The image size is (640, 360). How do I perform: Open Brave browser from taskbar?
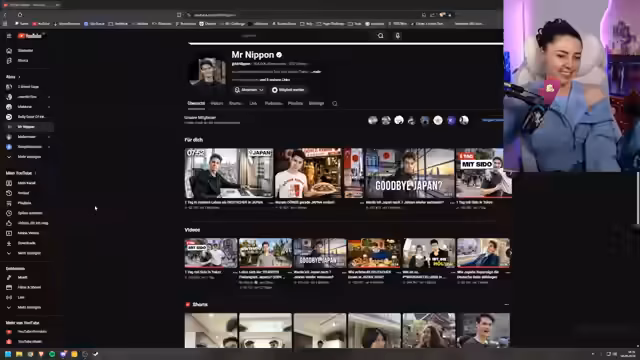(x=41, y=354)
